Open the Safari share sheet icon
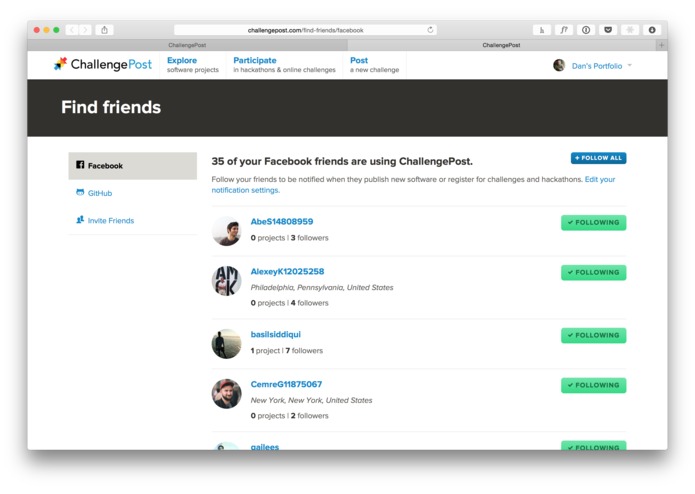 coord(104,30)
